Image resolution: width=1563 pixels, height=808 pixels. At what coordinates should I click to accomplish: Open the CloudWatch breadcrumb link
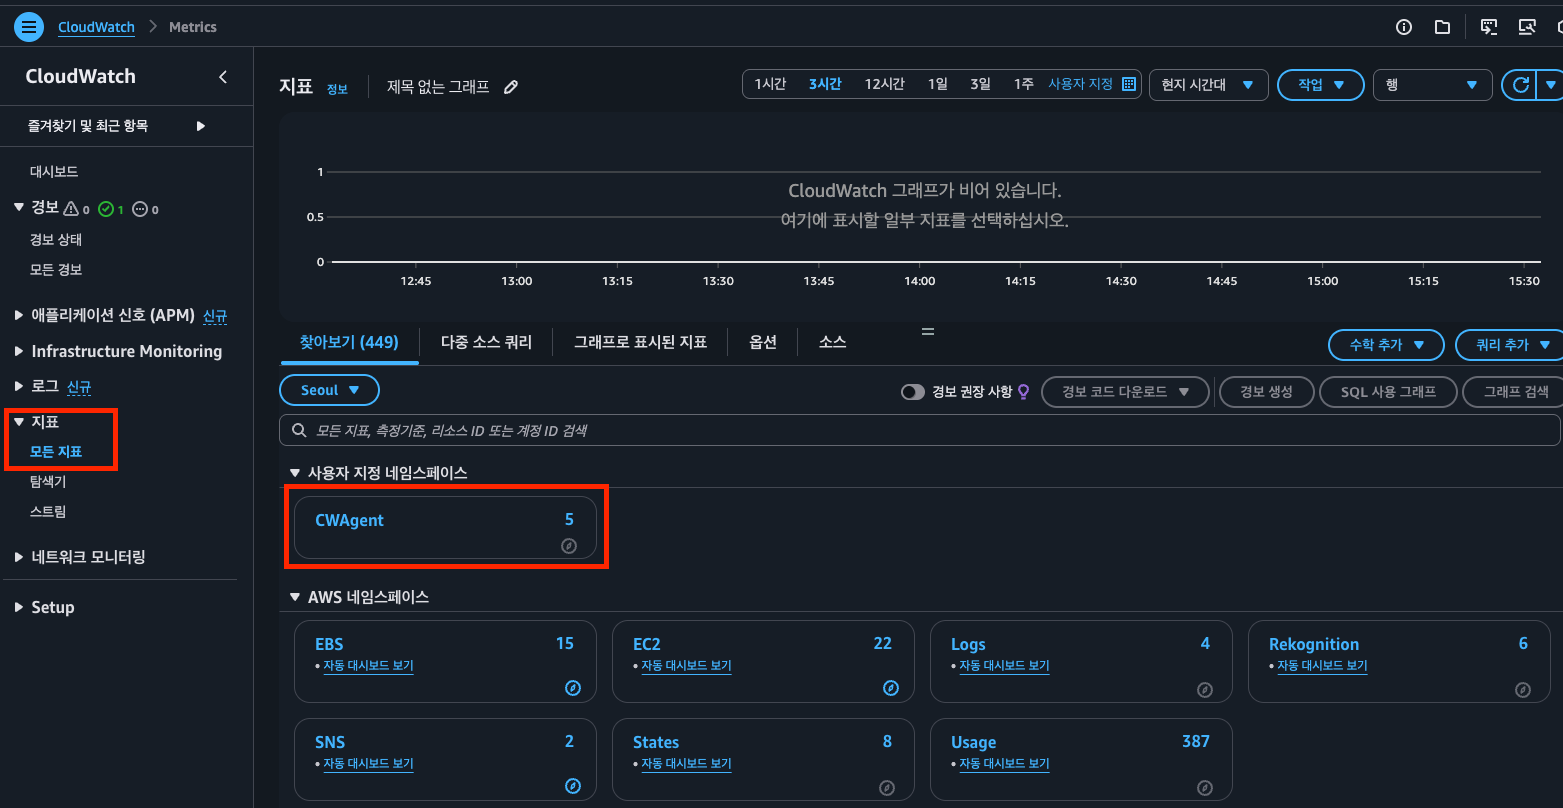click(96, 27)
